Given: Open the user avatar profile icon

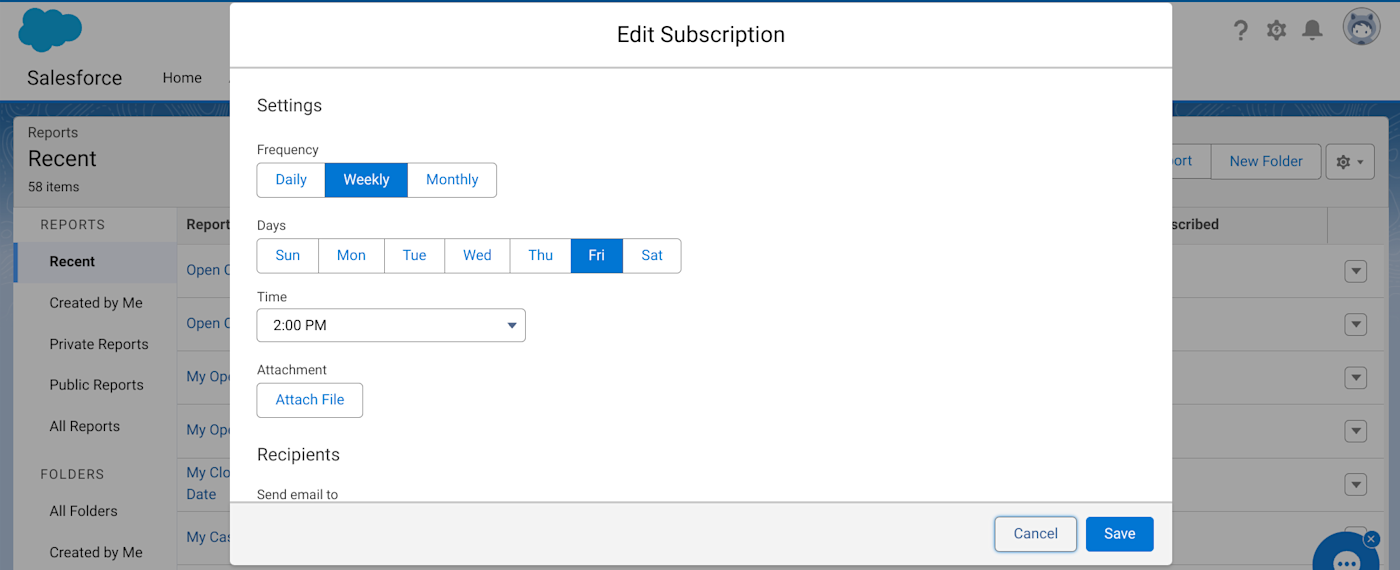Looking at the screenshot, I should pos(1361,28).
